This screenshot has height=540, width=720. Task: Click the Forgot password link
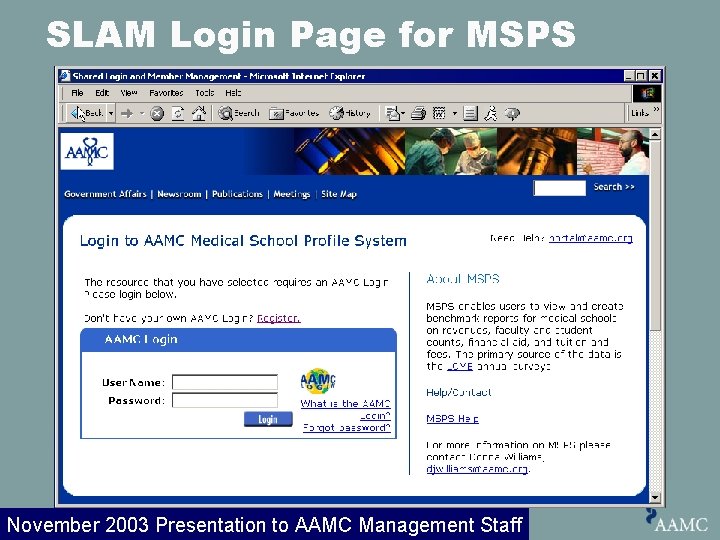pos(347,428)
